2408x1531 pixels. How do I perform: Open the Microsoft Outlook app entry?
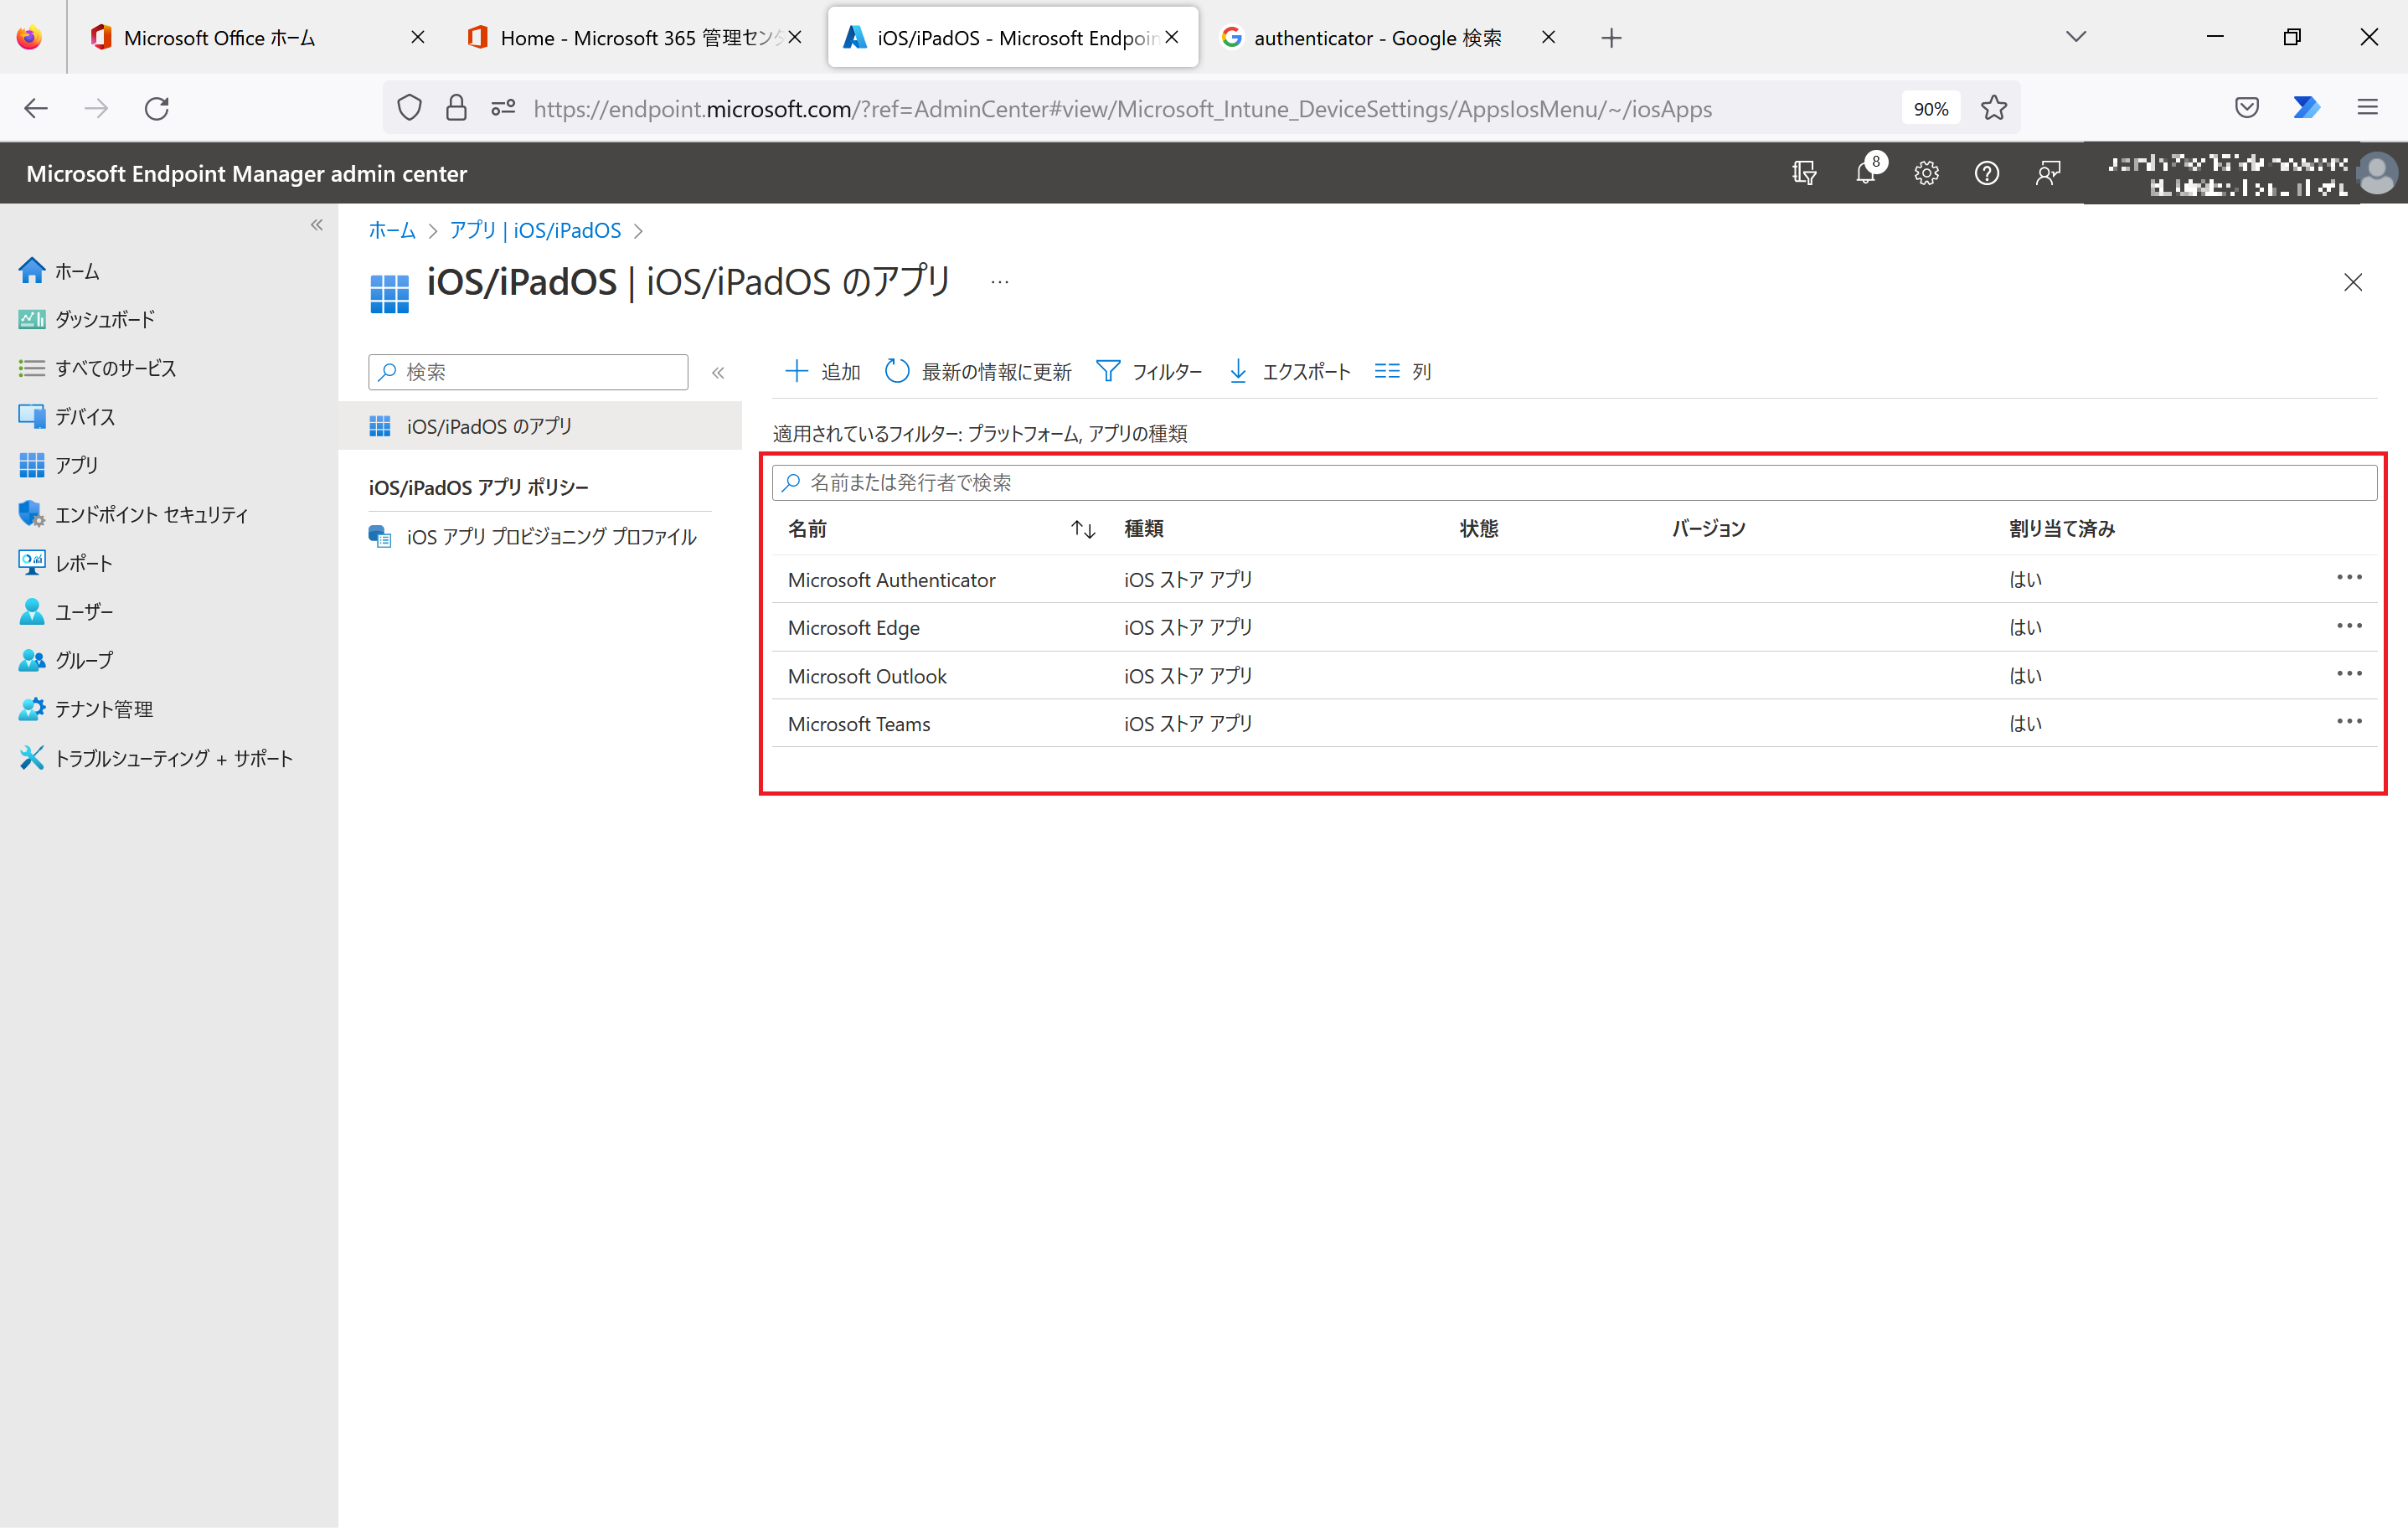click(867, 677)
